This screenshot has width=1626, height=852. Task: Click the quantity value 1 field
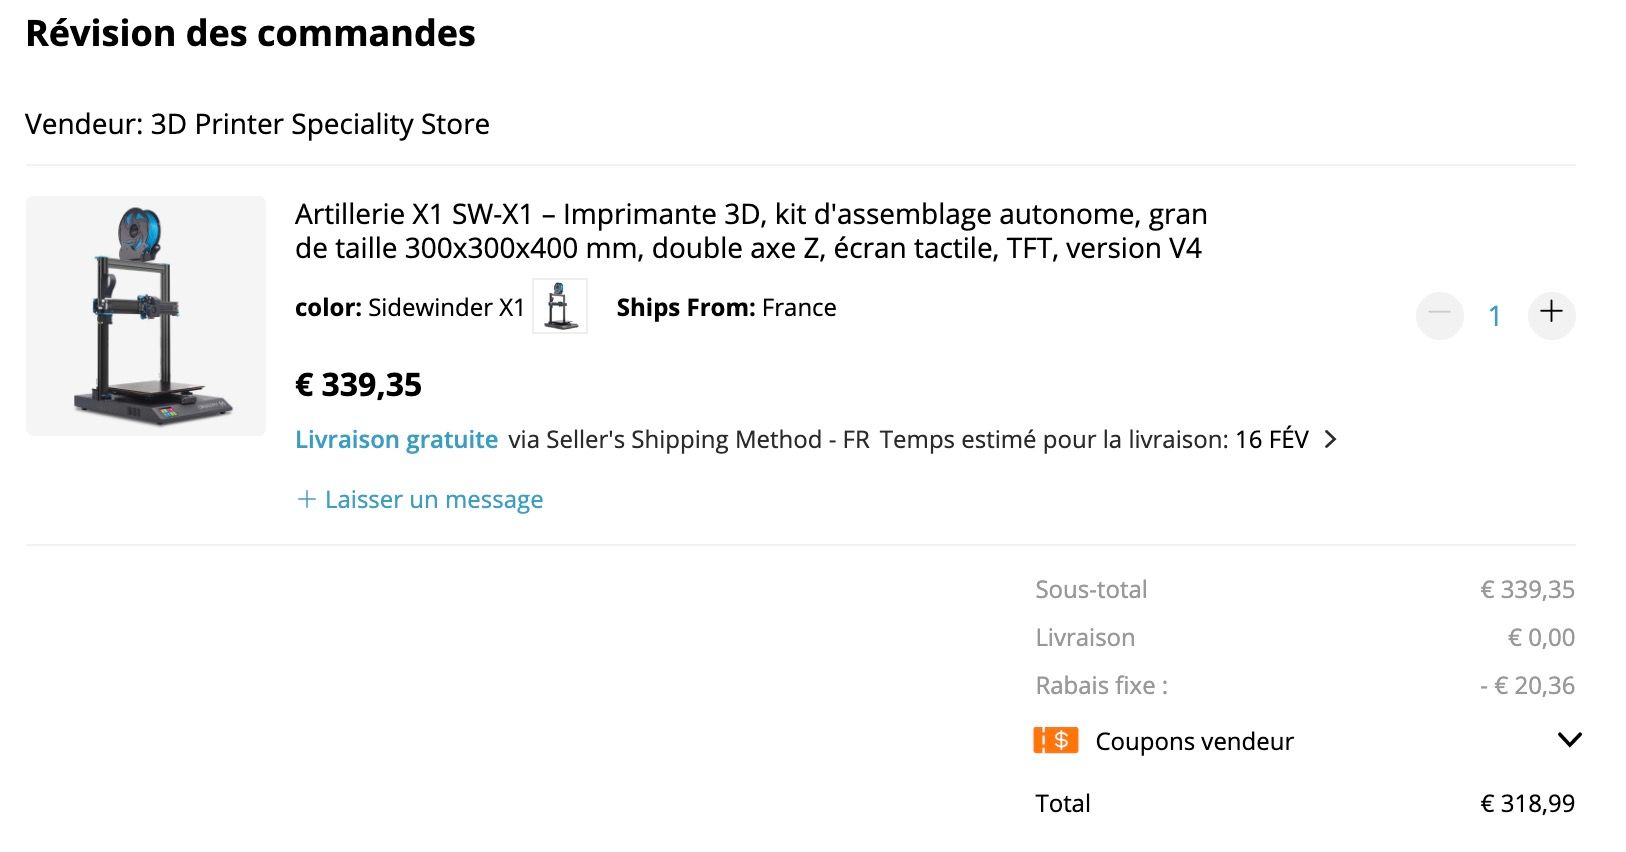point(1494,316)
